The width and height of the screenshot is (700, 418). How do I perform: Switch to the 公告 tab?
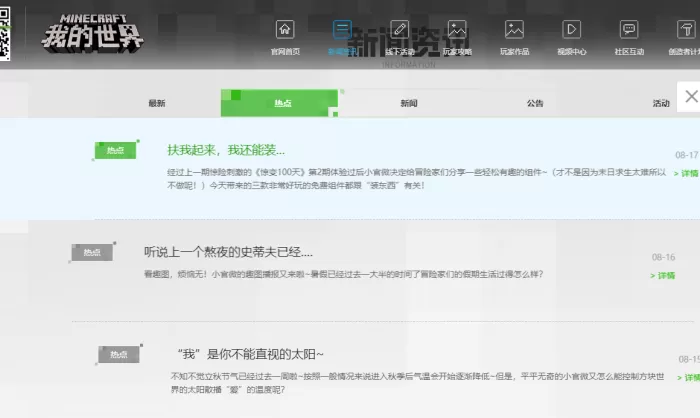click(x=535, y=103)
